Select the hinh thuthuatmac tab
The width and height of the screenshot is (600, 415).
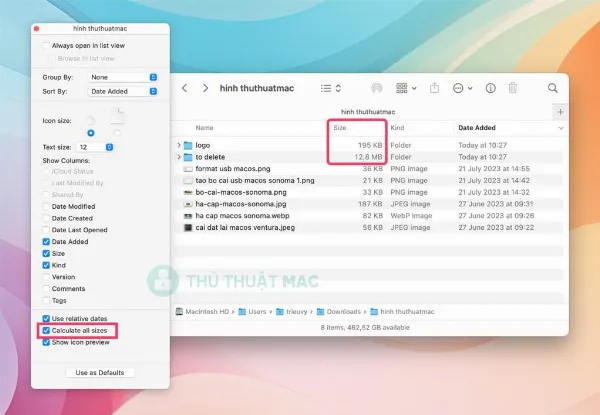coord(368,112)
